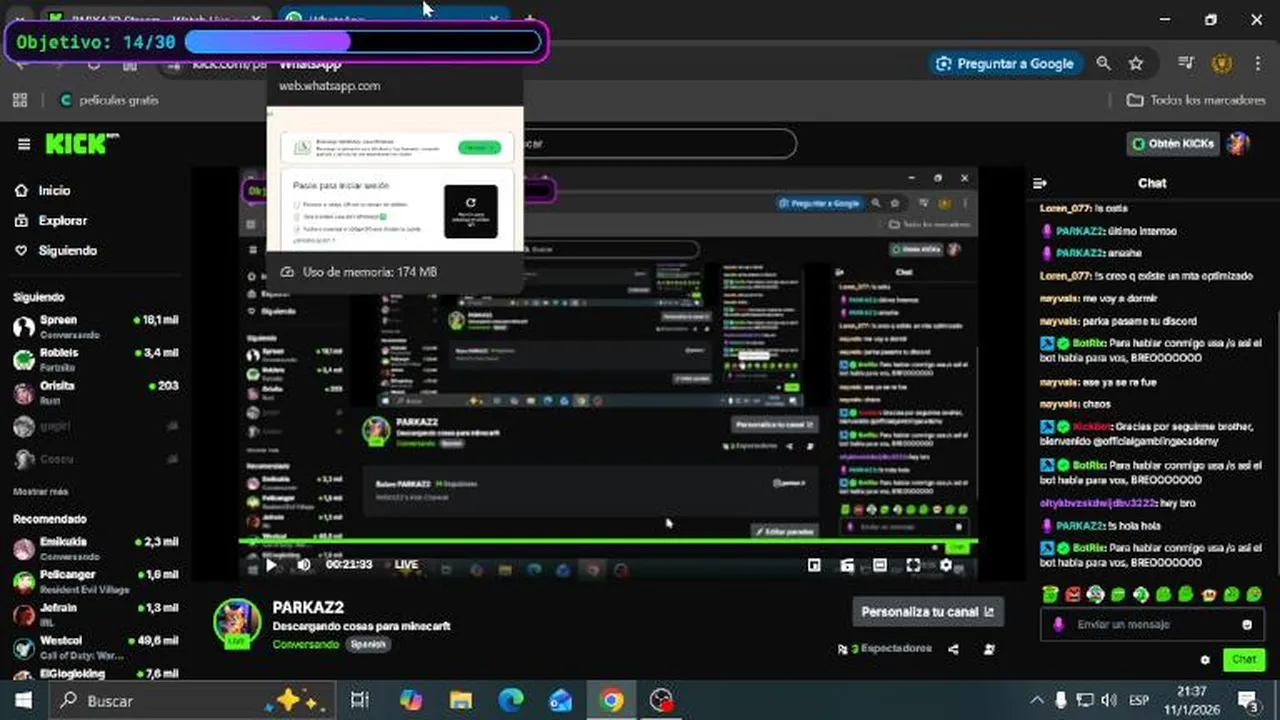
Task: Open the spectators count icon
Action: coord(843,649)
